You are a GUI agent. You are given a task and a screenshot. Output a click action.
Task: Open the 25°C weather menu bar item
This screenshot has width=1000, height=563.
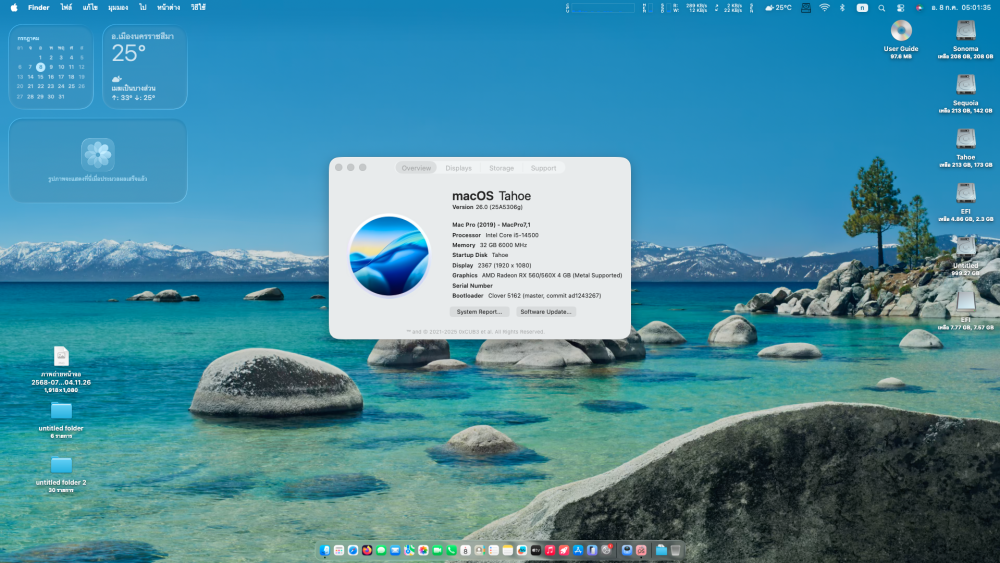(778, 8)
